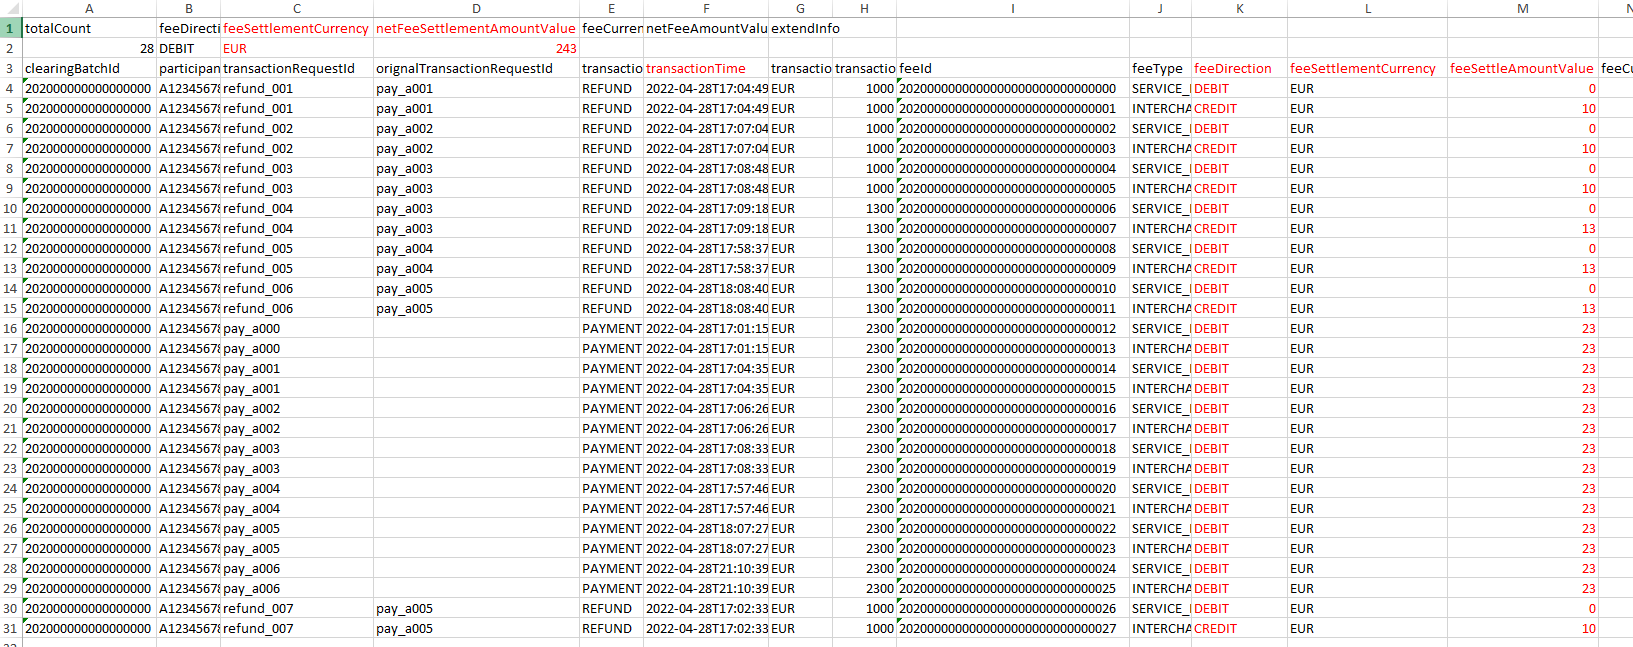
Task: Select column K header
Action: tap(1239, 8)
